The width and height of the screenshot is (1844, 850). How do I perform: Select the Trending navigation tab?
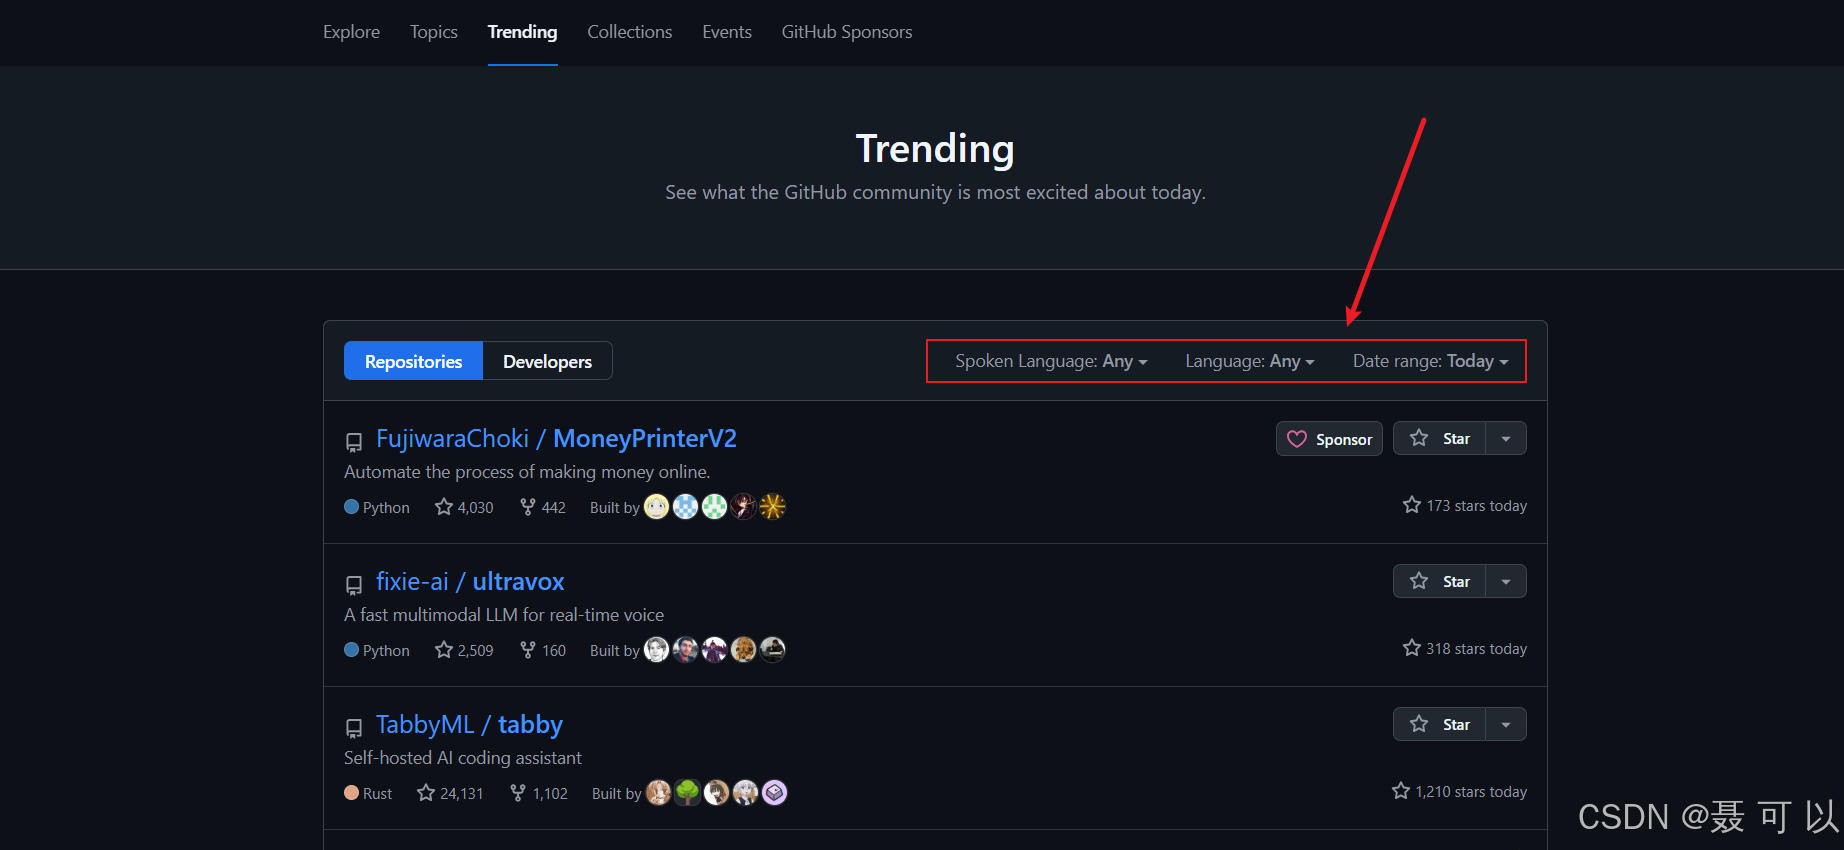click(522, 32)
